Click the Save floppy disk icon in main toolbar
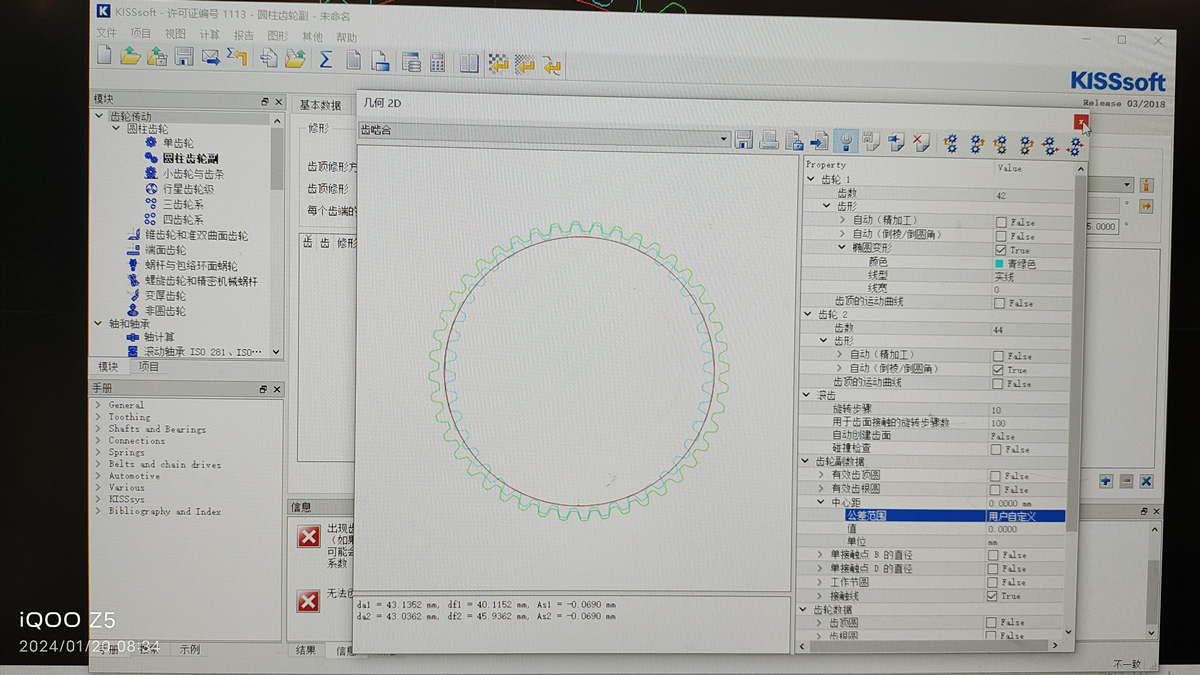Image resolution: width=1200 pixels, height=675 pixels. 184,58
